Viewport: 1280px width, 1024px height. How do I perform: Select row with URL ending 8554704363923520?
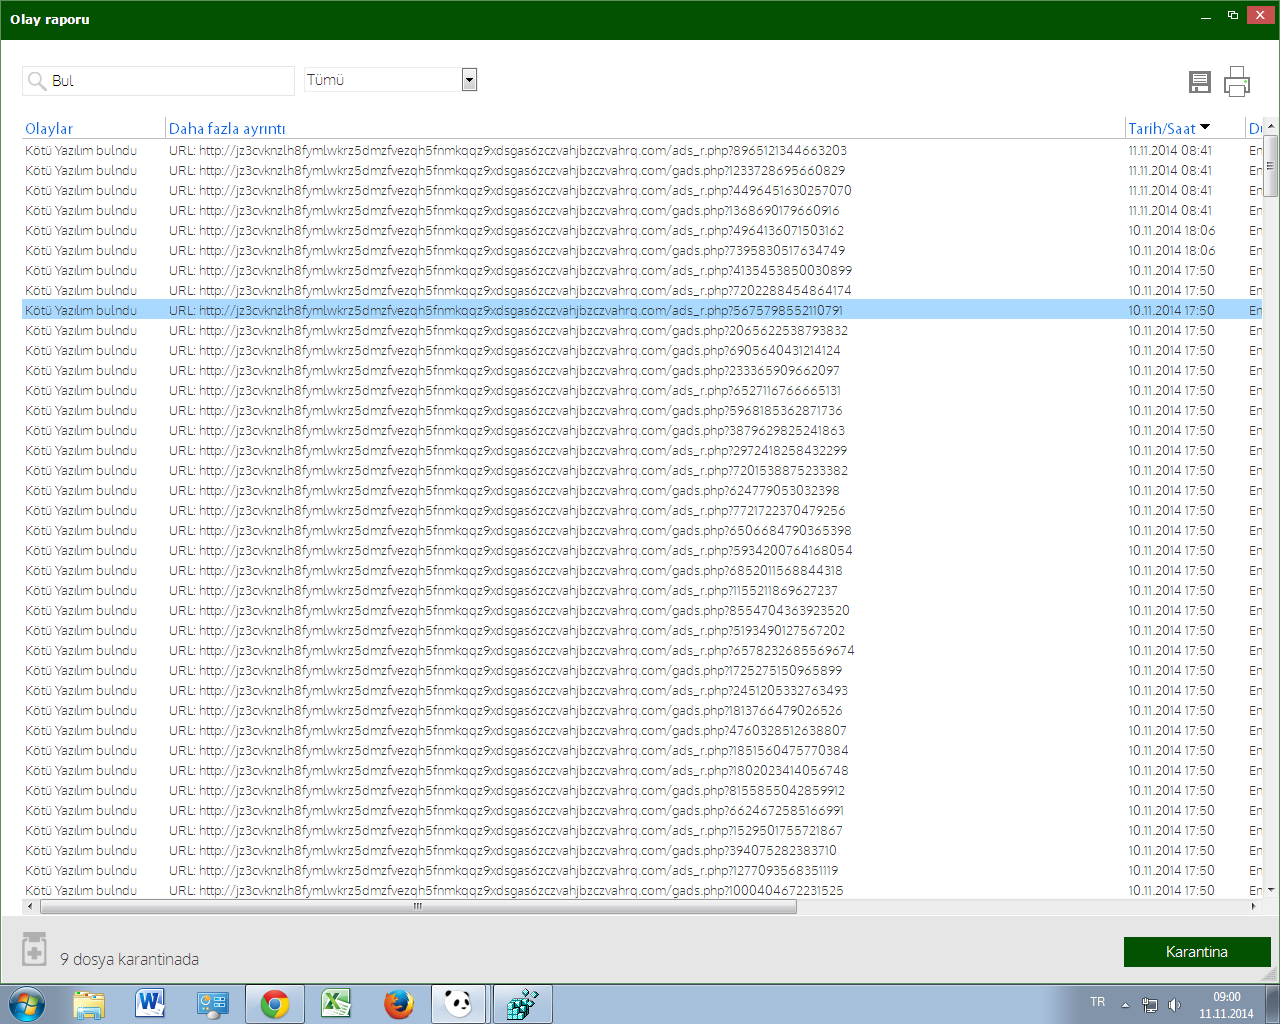pos(641,610)
